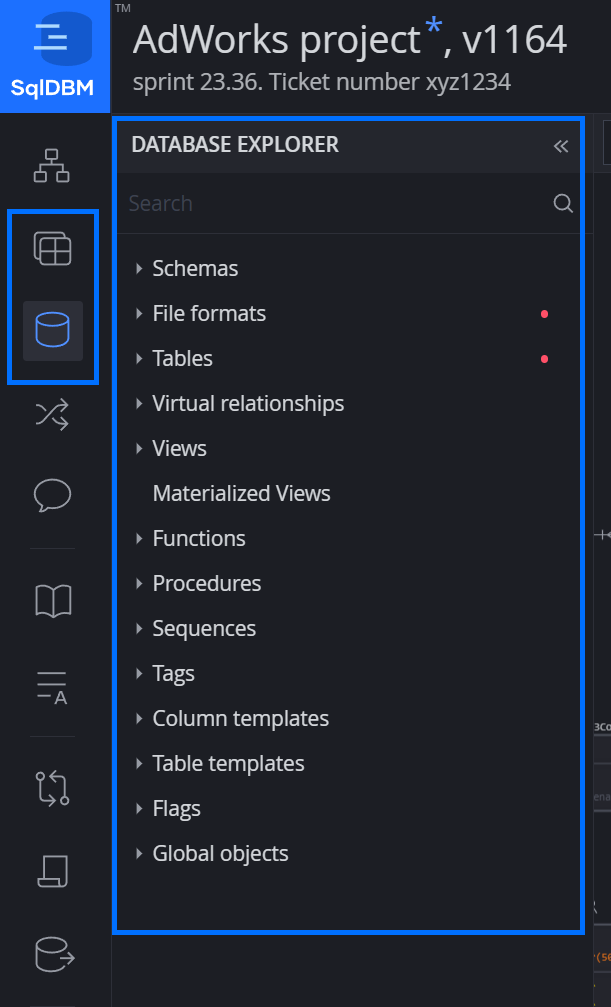The width and height of the screenshot is (611, 1007).
Task: Click the red notification dot beside File formats
Action: coord(544,314)
